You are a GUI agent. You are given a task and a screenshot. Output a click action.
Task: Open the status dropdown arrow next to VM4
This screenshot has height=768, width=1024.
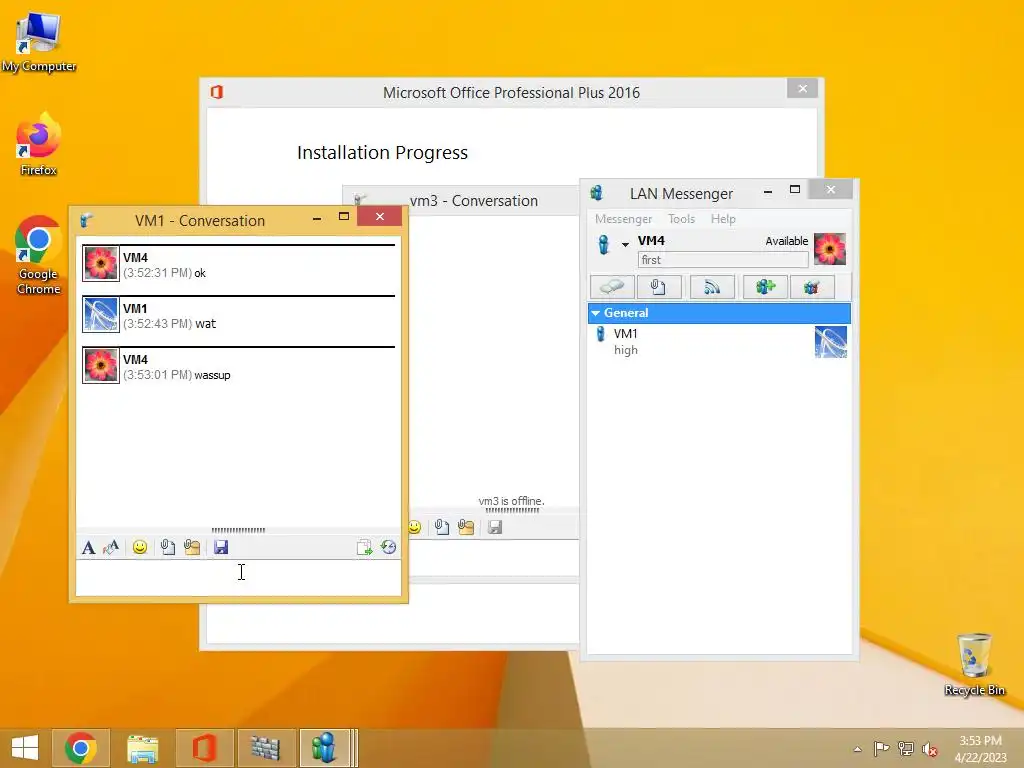coord(625,245)
